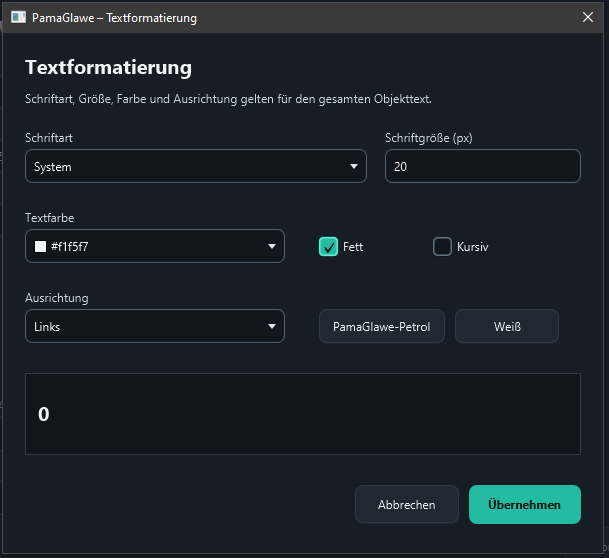Viewport: 609px width, 558px height.
Task: Close the Textformatierung dialog window
Action: click(x=588, y=17)
